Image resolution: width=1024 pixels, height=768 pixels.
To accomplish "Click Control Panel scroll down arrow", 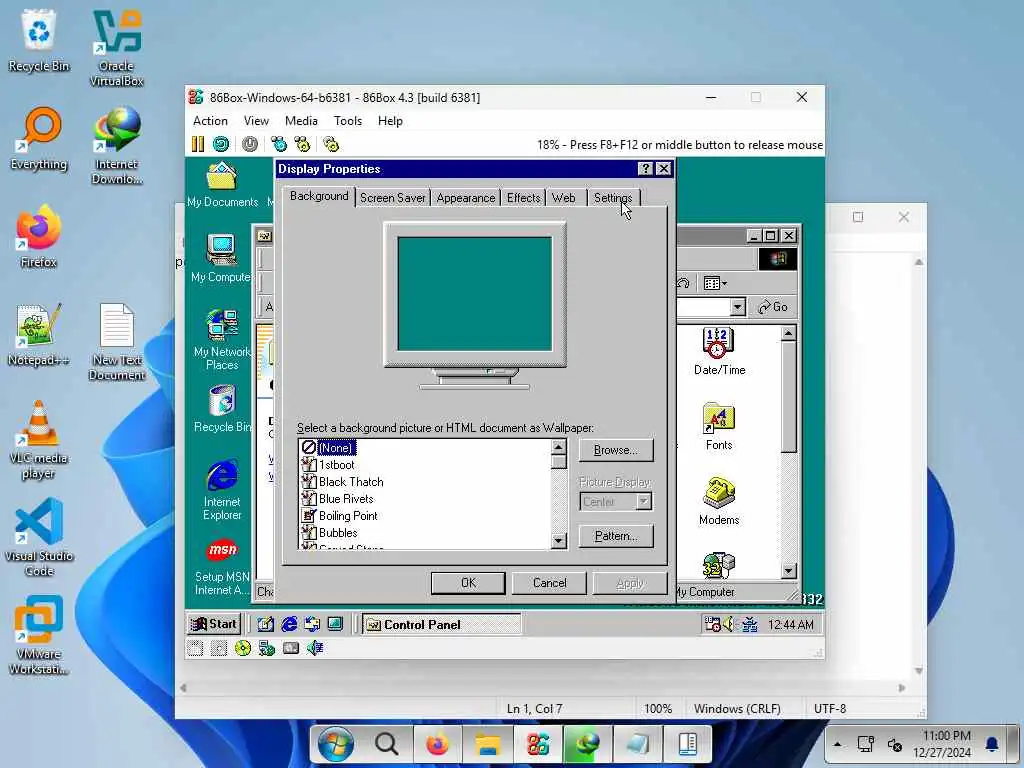I will [788, 571].
